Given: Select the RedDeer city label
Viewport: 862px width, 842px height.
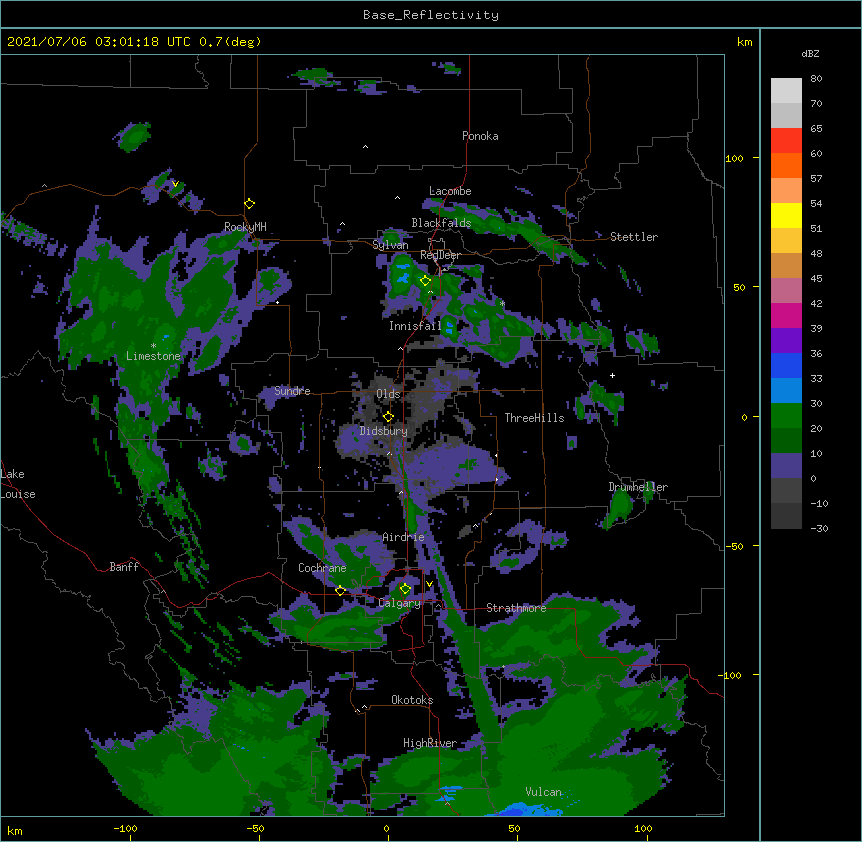Looking at the screenshot, I should (440, 255).
